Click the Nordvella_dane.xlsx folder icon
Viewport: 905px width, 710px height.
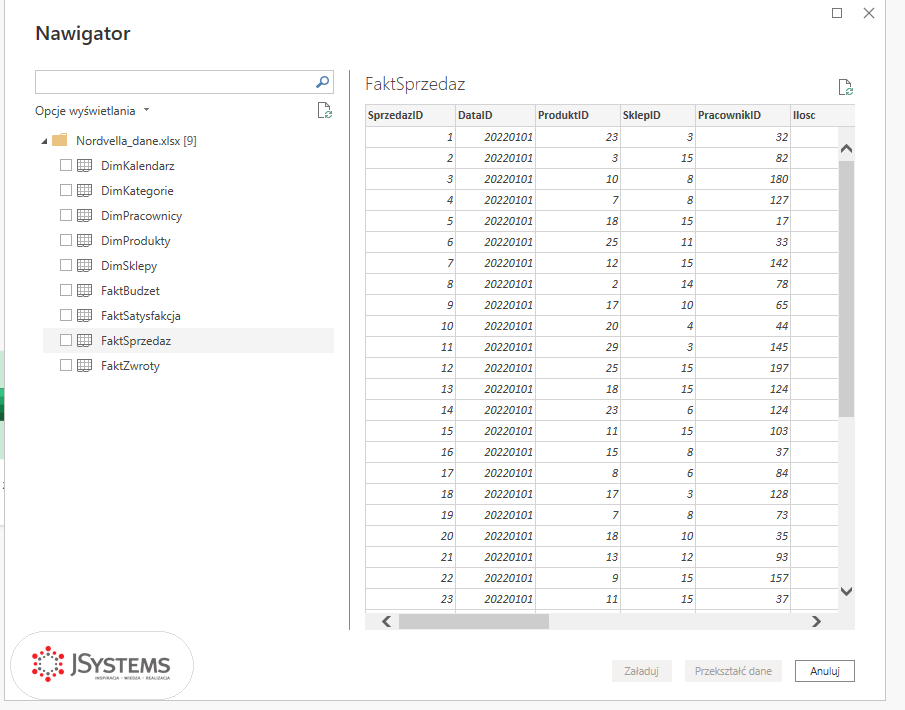[x=59, y=140]
